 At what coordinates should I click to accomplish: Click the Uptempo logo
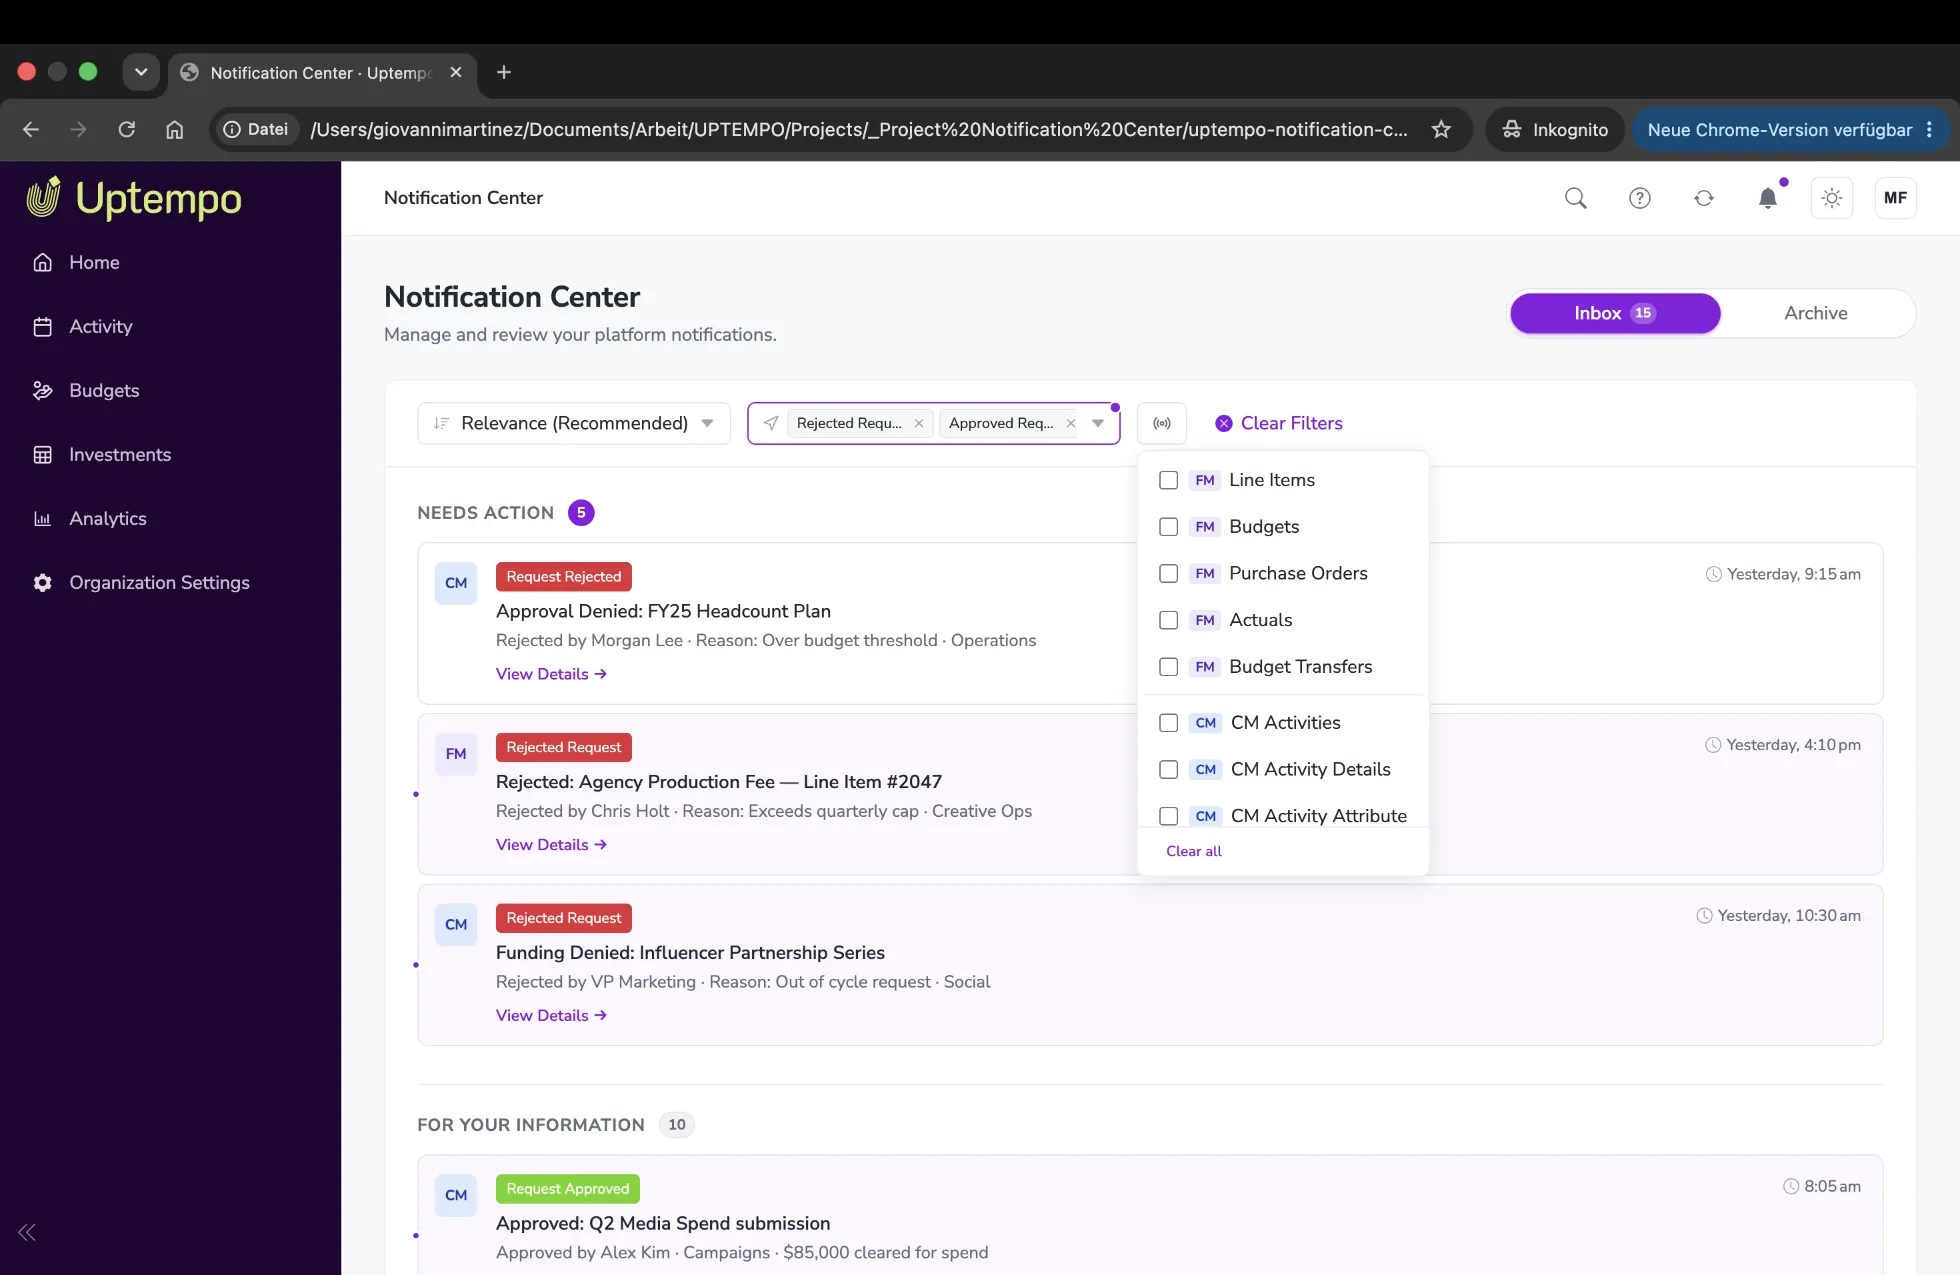(134, 198)
